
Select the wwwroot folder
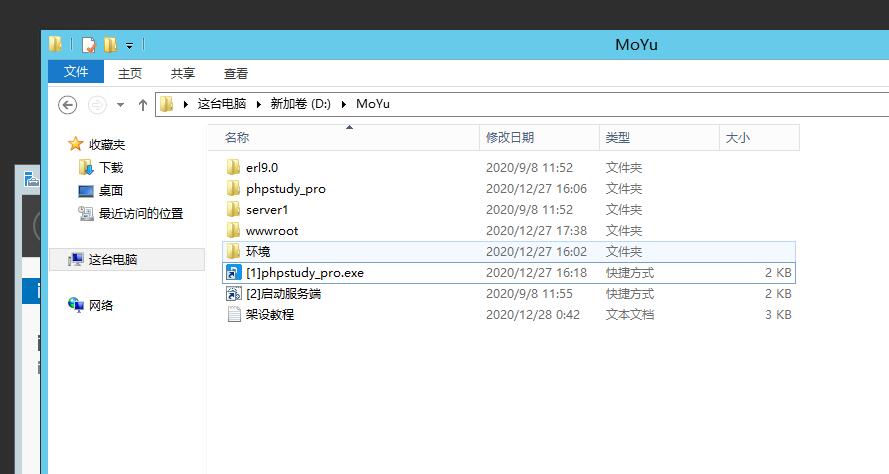pos(271,231)
